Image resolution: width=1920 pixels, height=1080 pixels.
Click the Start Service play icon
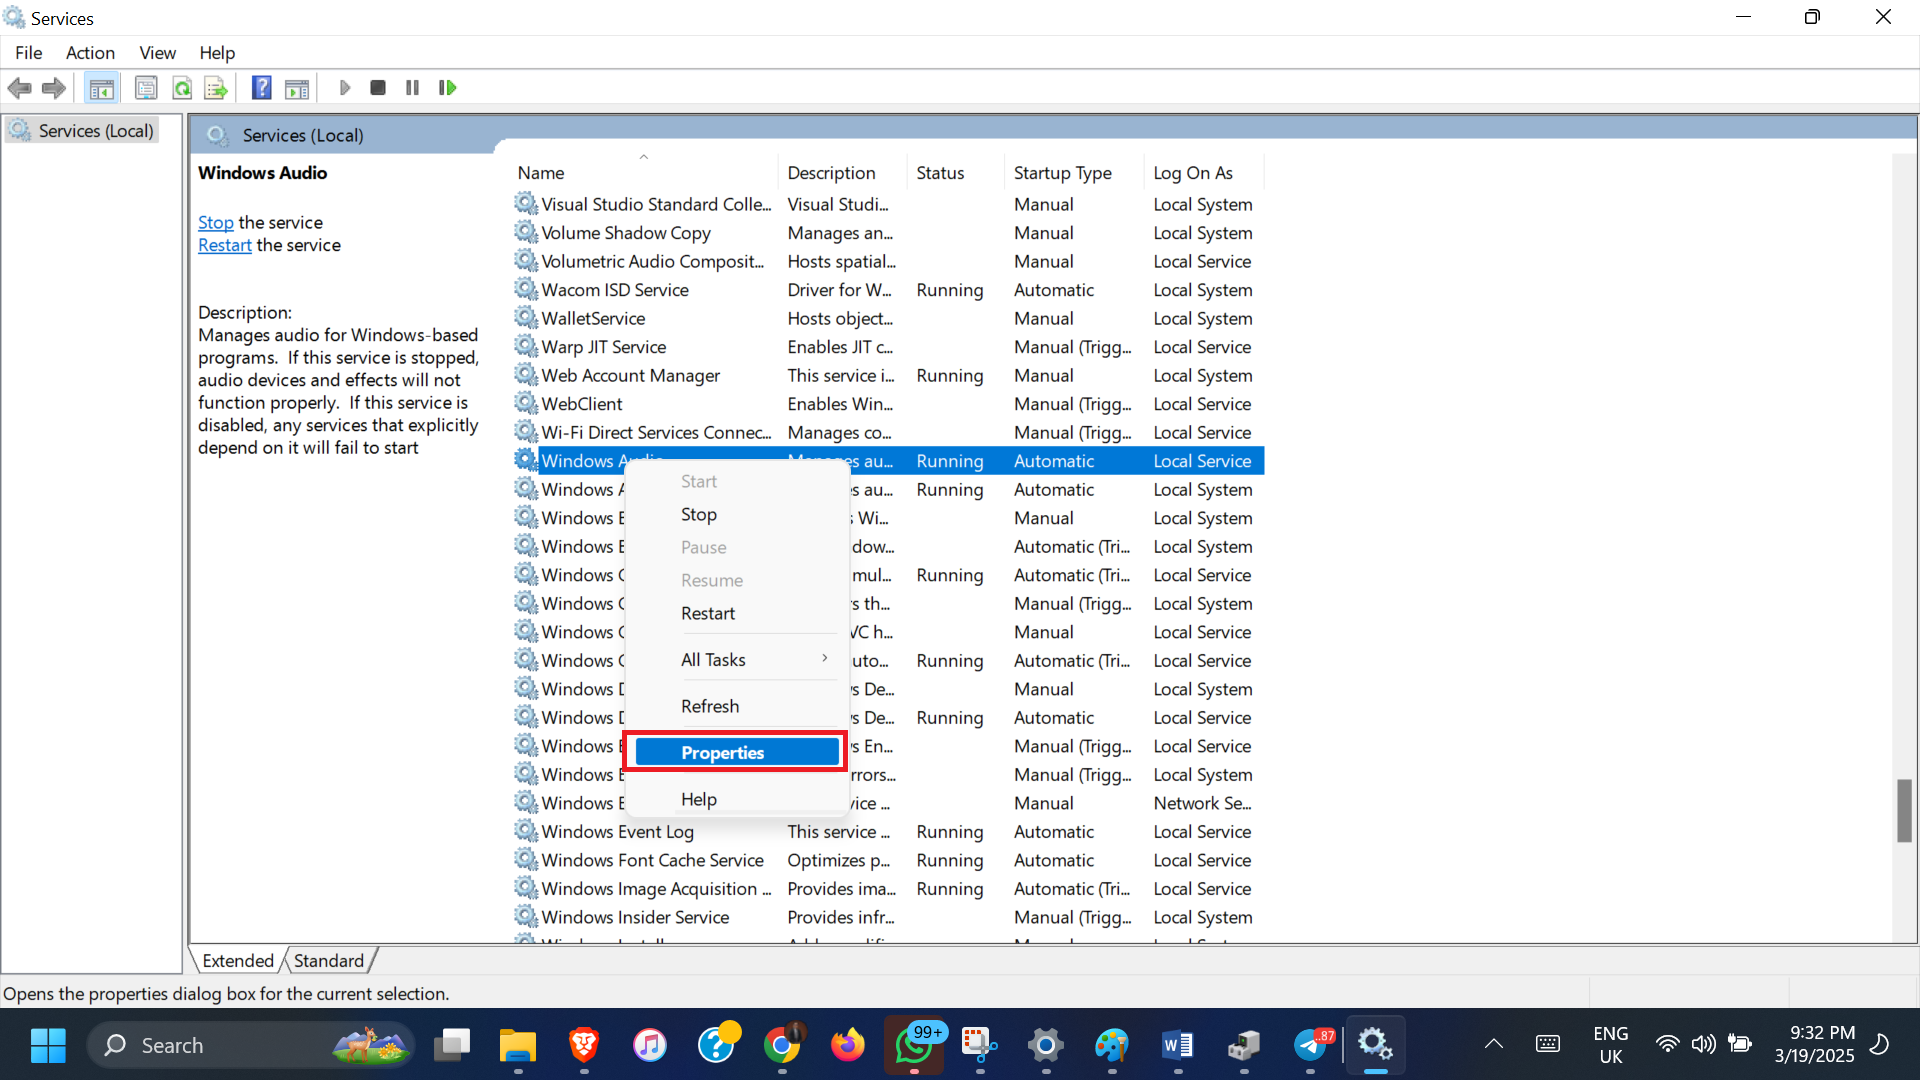pyautogui.click(x=345, y=88)
